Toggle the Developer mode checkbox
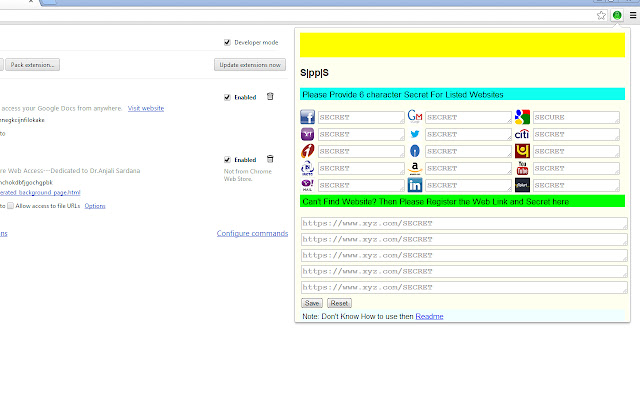 click(x=227, y=42)
